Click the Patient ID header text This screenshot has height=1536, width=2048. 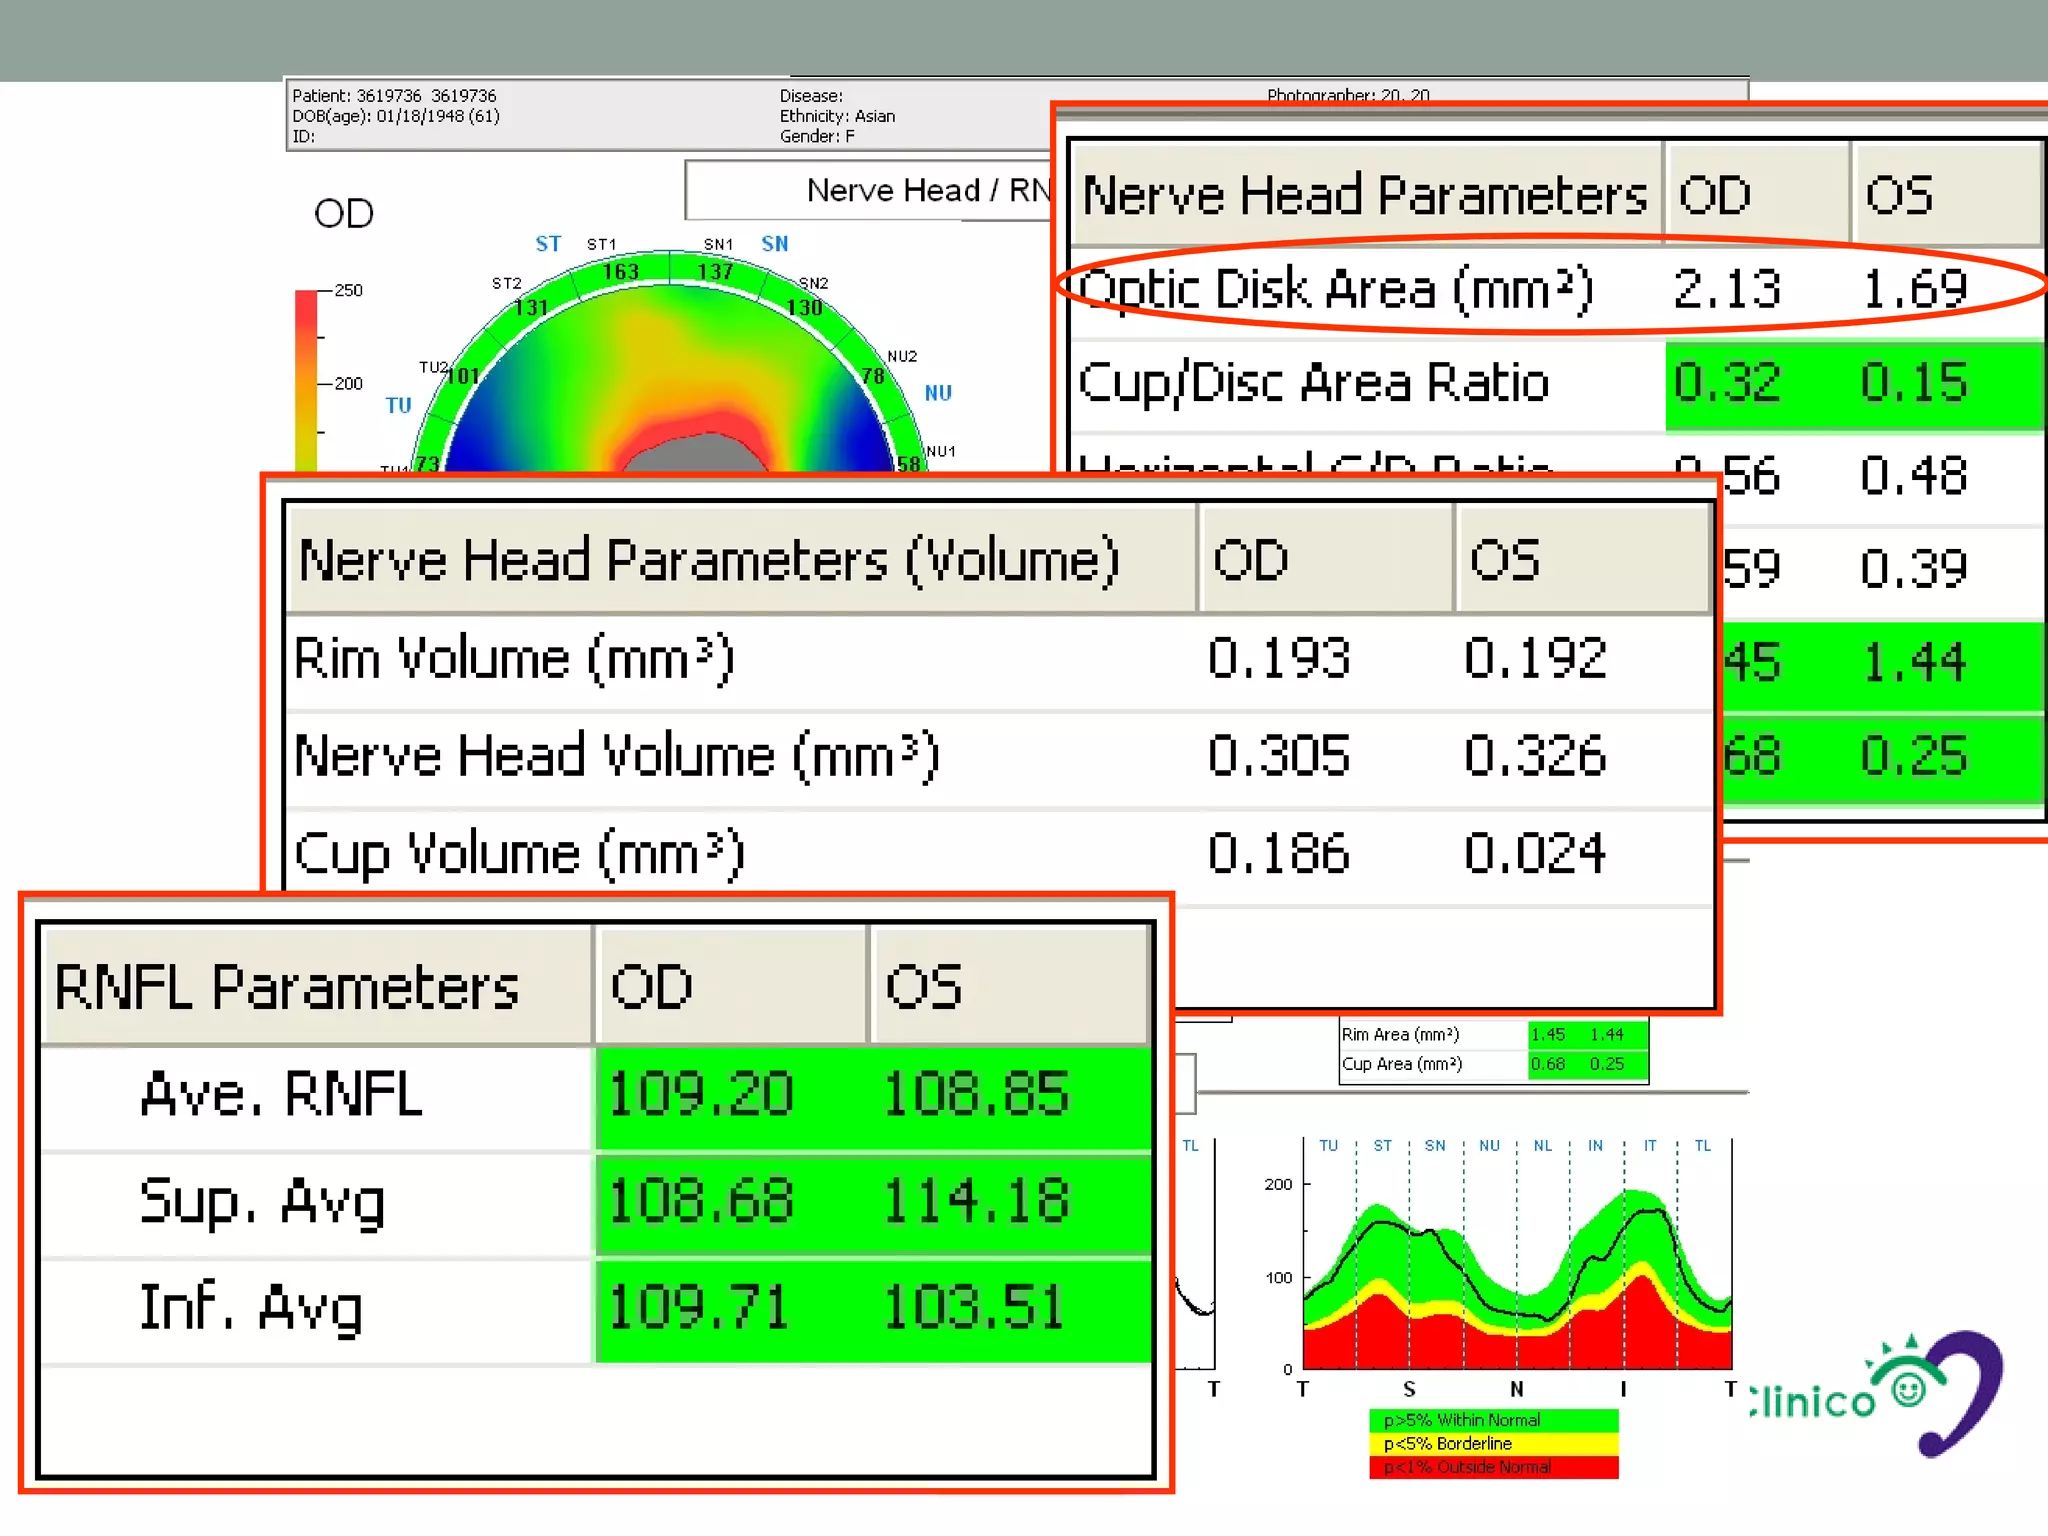coord(394,96)
